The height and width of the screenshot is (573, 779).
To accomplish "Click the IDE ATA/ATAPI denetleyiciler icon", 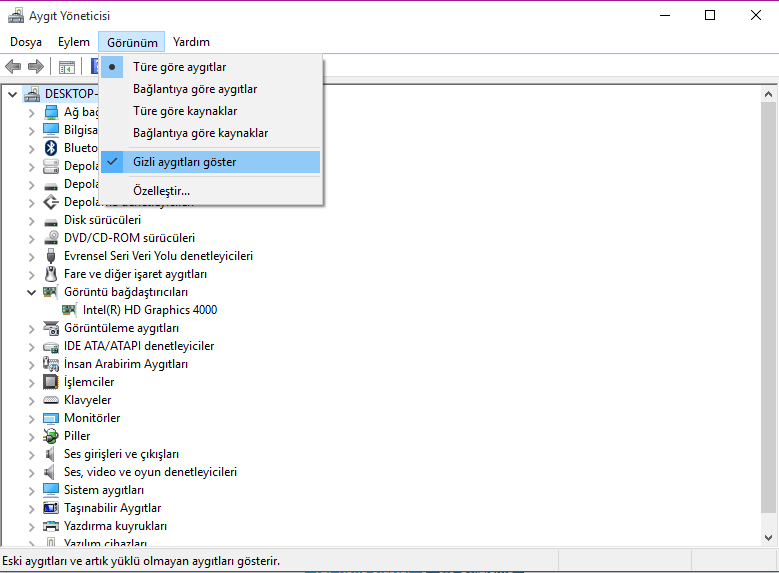I will coord(51,346).
